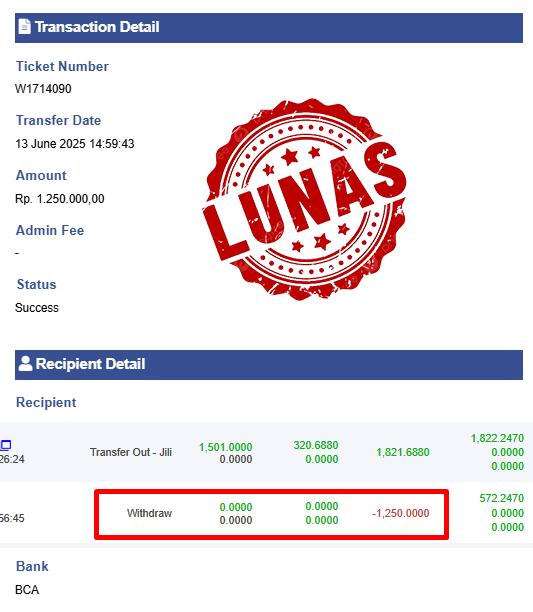Select the balance 1,822.2470
The height and width of the screenshot is (612, 533).
(497, 438)
